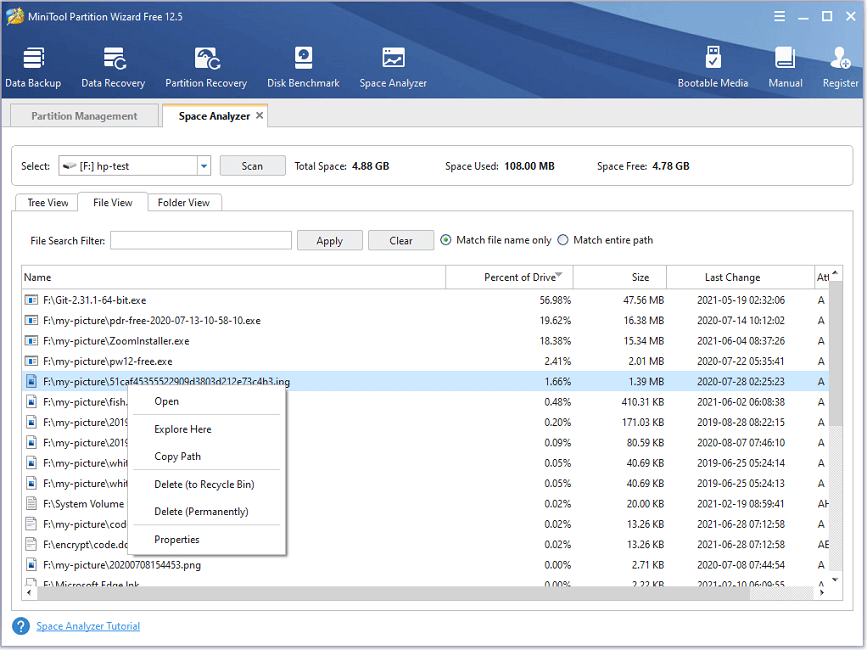This screenshot has height=650, width=867.
Task: Click scroll right arrow of file list
Action: [x=822, y=593]
